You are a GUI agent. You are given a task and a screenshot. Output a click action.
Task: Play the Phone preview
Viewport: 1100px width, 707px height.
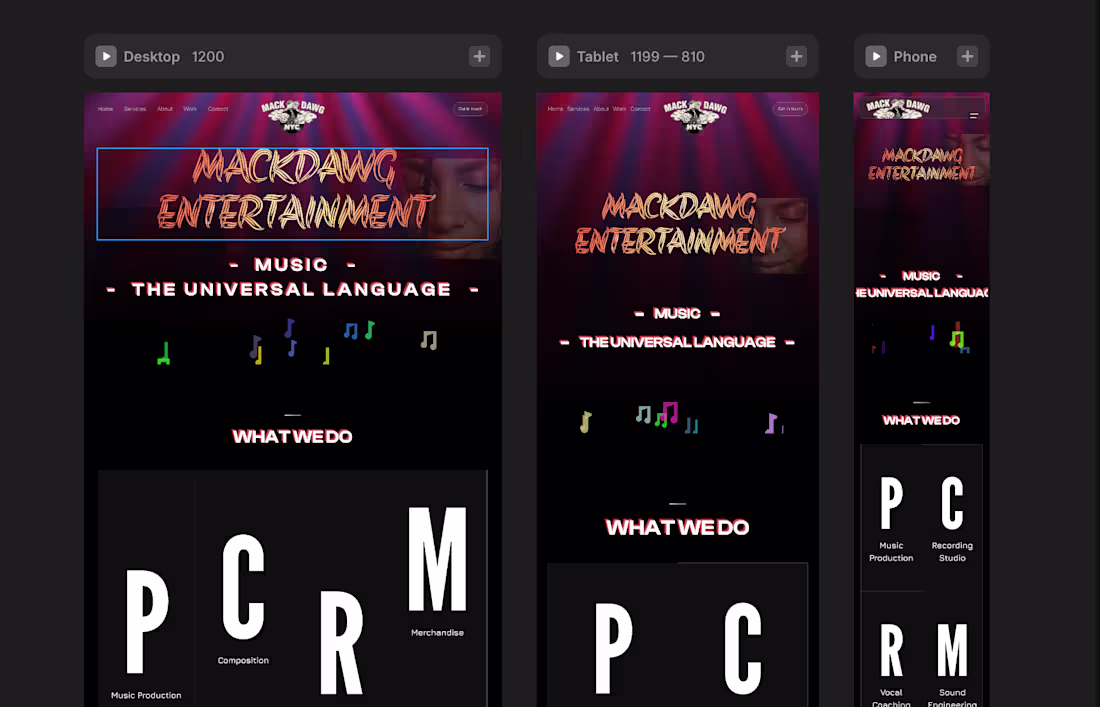pyautogui.click(x=876, y=56)
